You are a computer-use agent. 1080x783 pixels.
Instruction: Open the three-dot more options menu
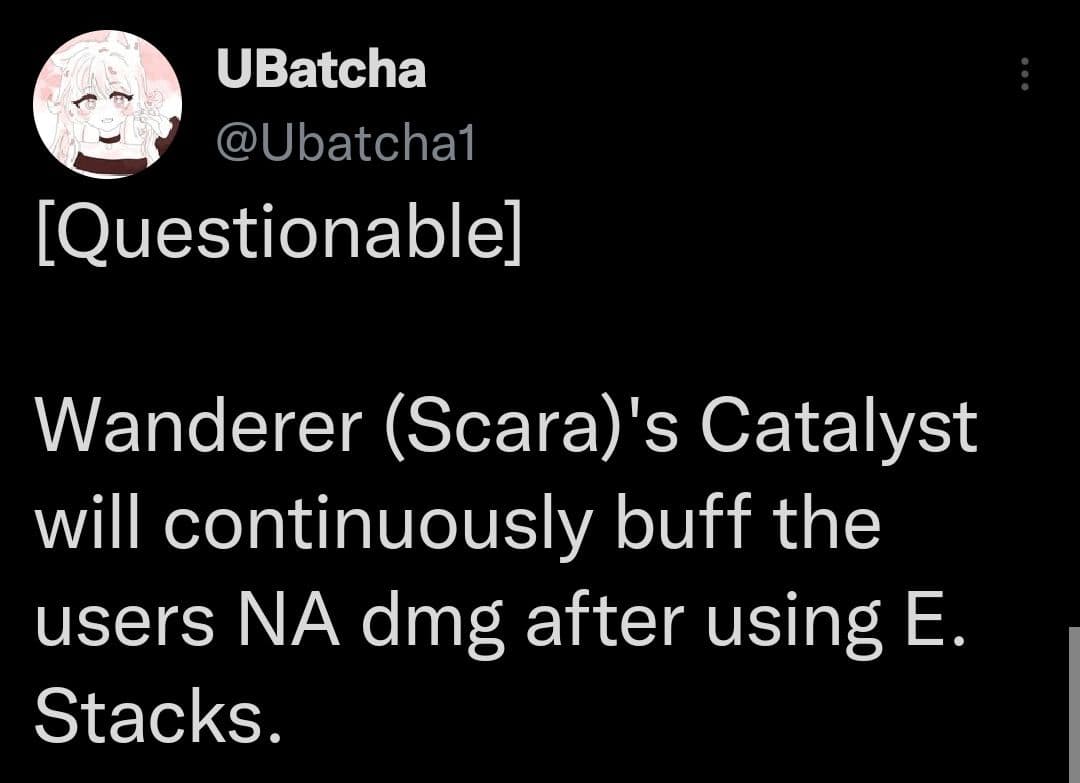[x=1025, y=74]
